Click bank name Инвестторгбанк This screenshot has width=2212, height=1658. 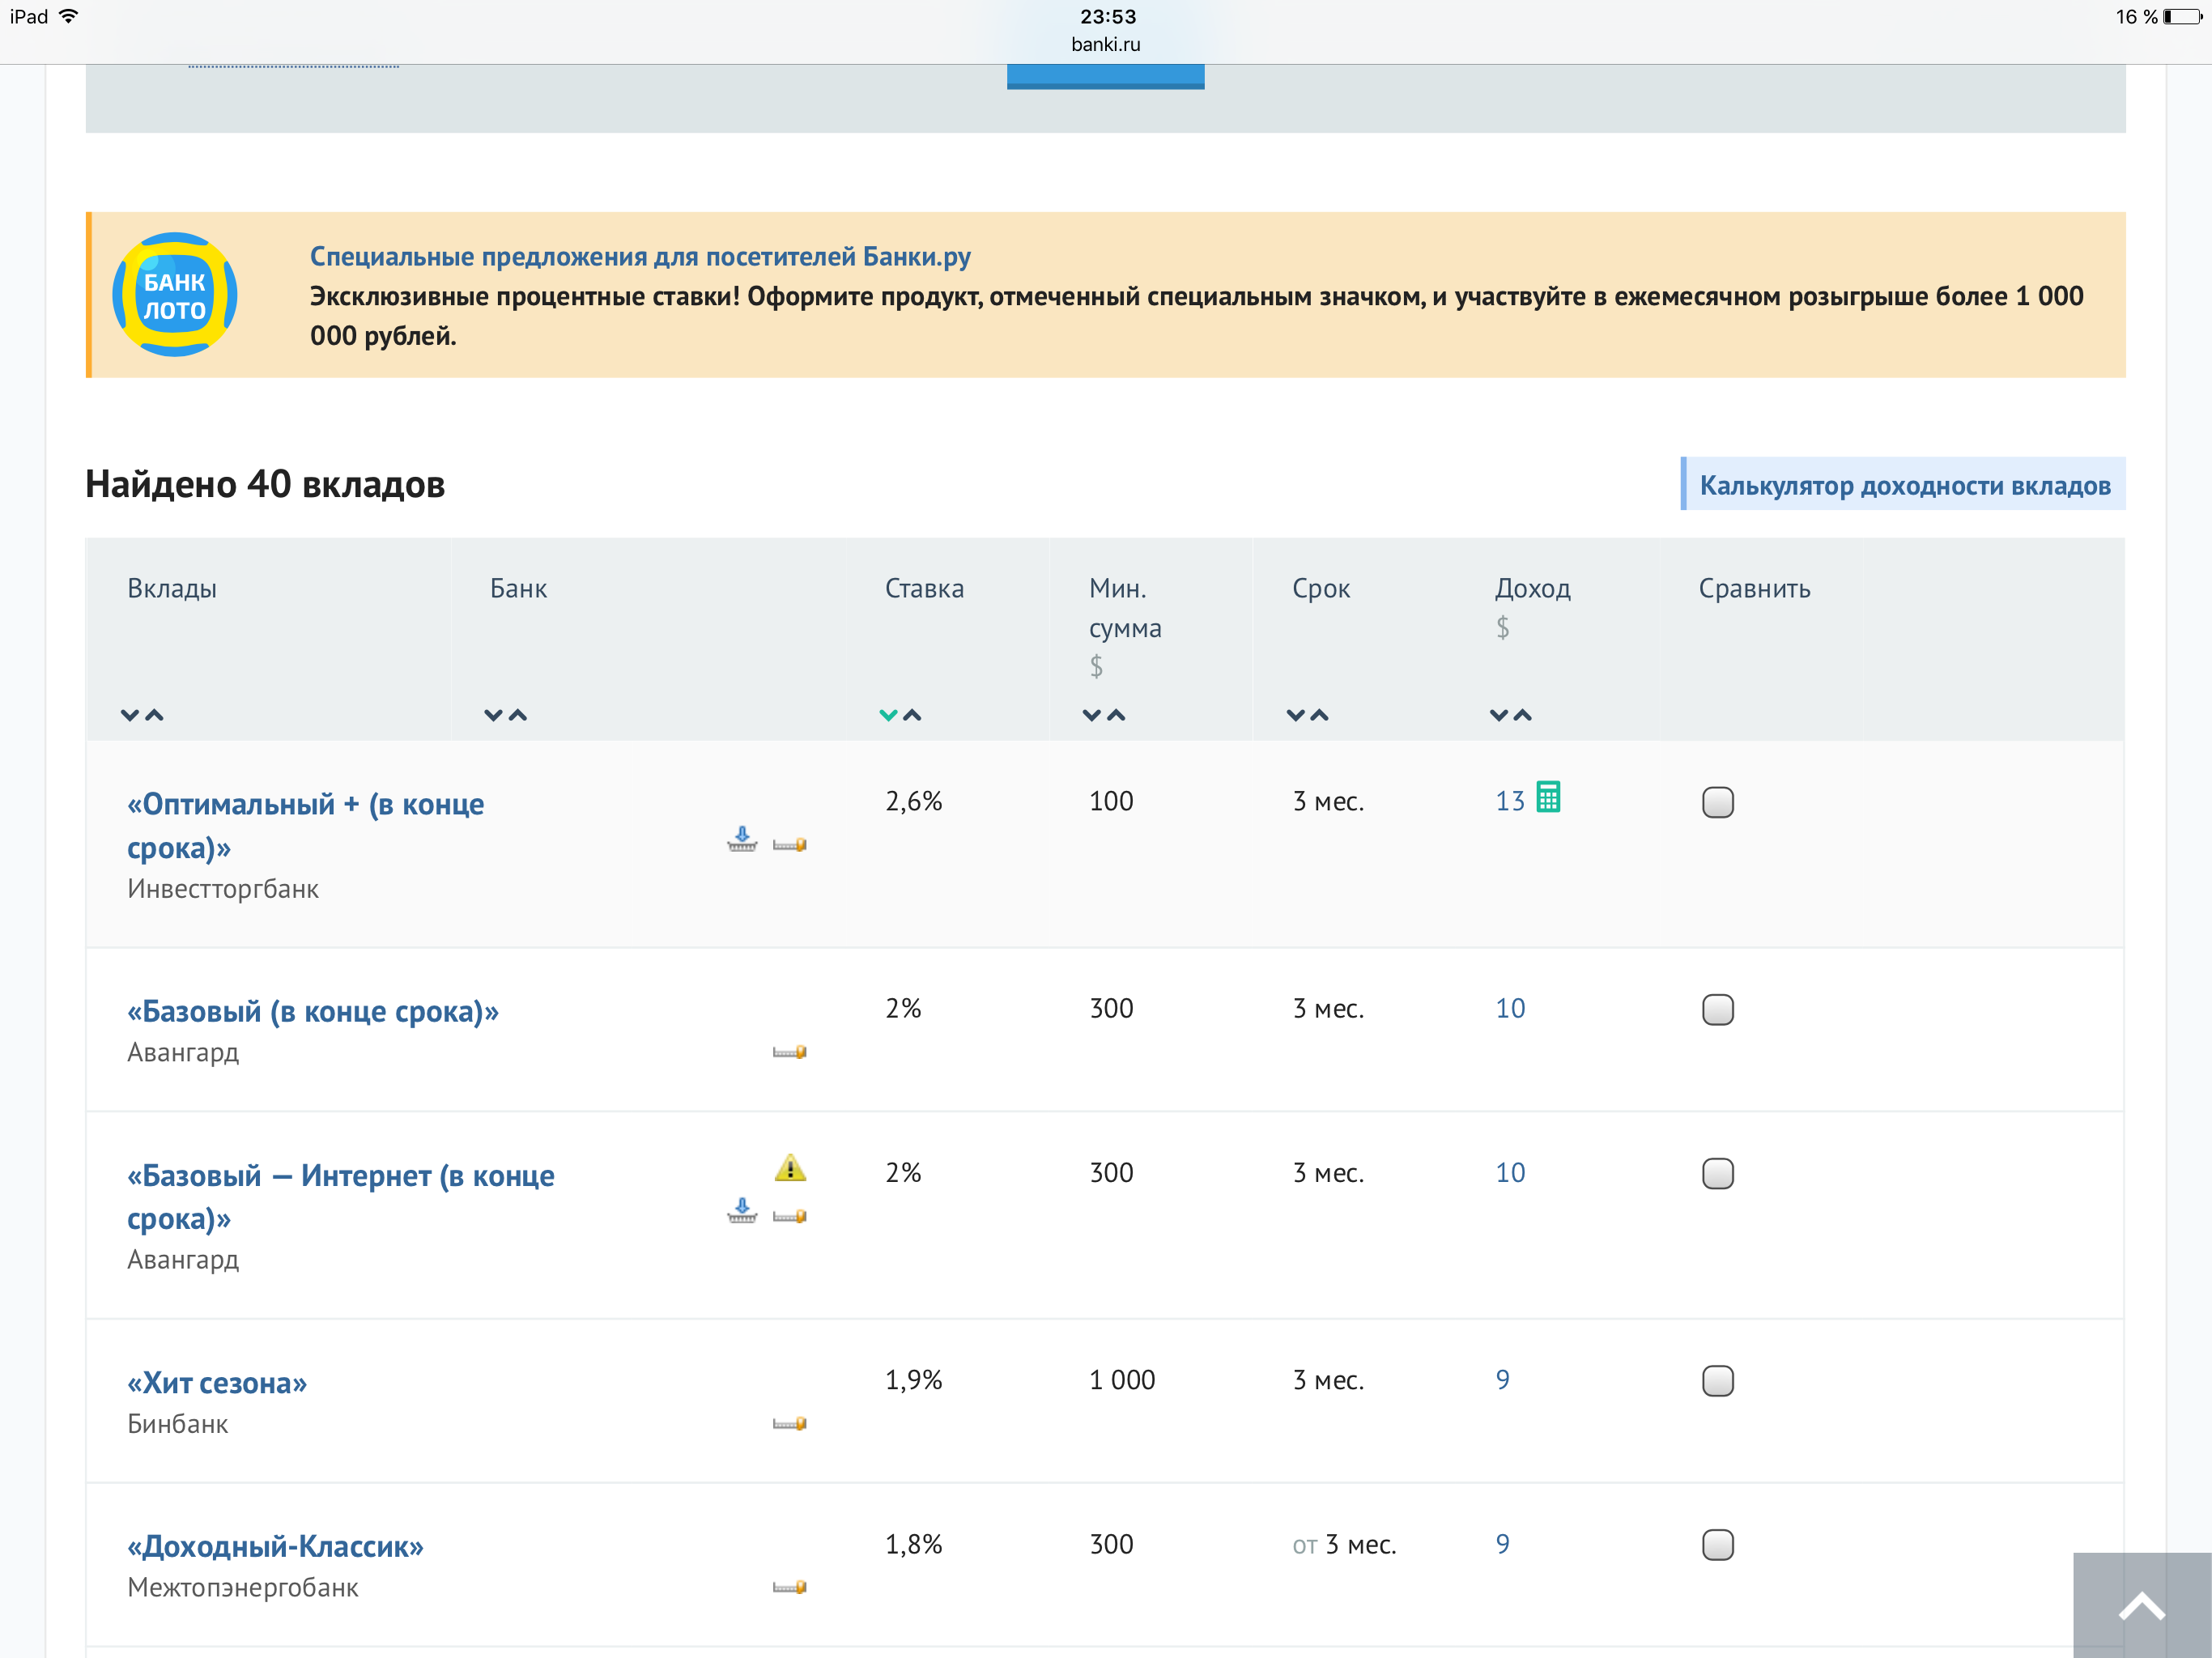(x=223, y=889)
